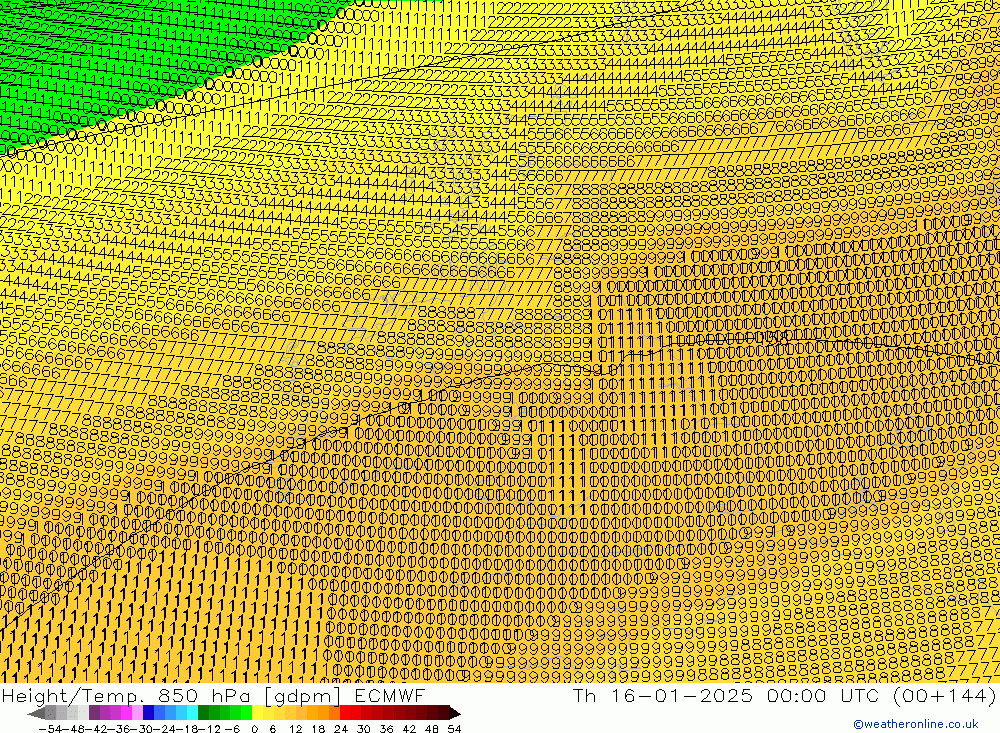Click the '00:00 UTC' time text
The height and width of the screenshot is (733, 1000).
coord(823,696)
